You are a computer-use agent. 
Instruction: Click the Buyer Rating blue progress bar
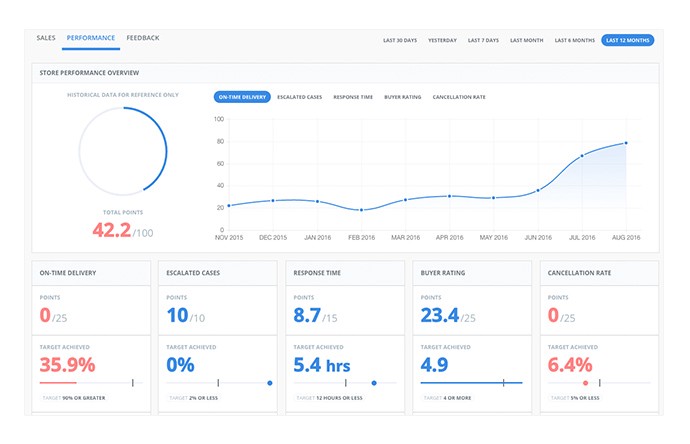[x=471, y=383]
